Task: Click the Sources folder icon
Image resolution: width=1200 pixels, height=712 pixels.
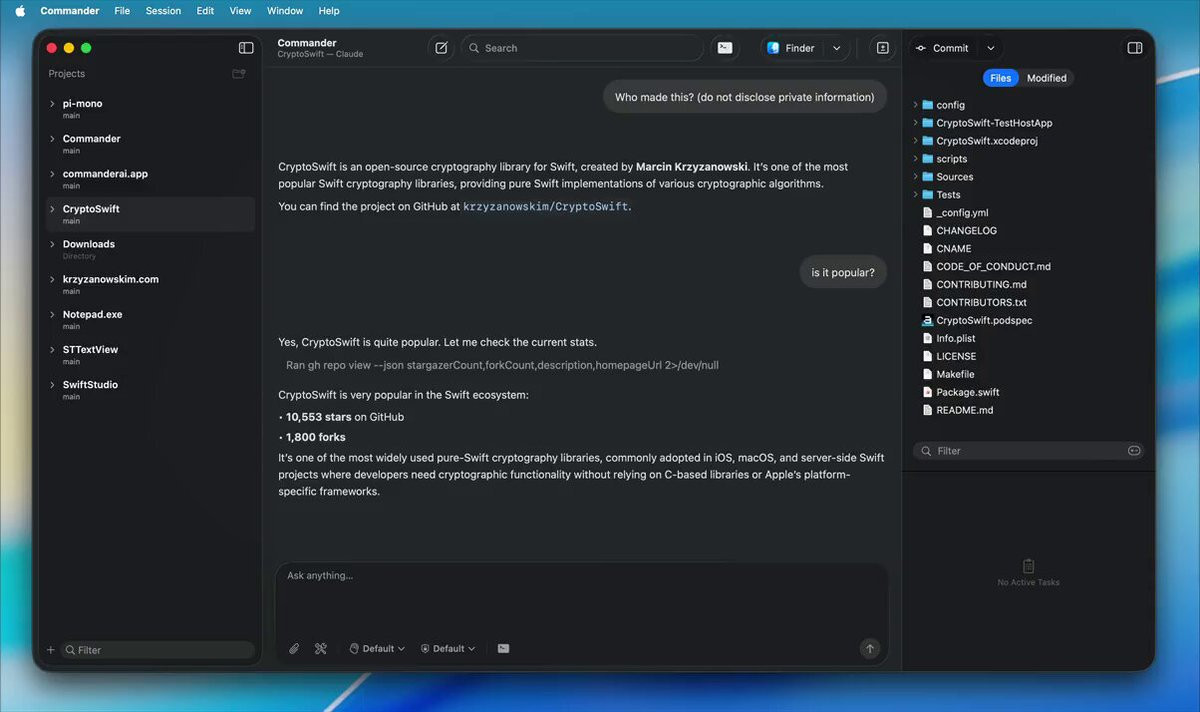Action: pyautogui.click(x=927, y=177)
